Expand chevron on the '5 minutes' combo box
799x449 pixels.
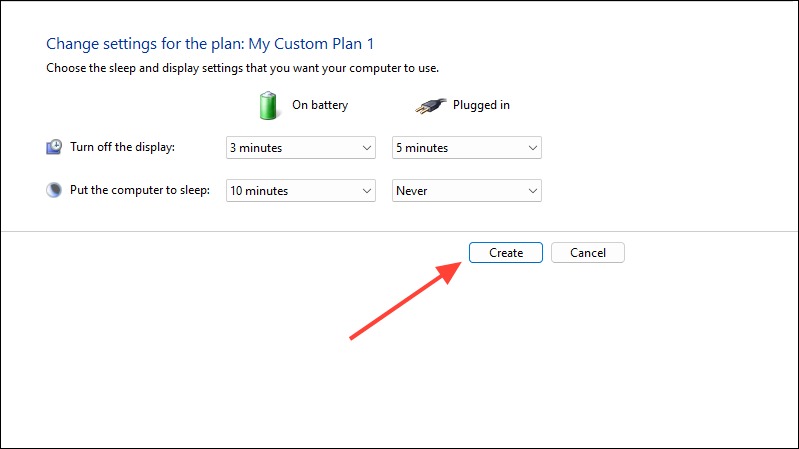tap(532, 148)
